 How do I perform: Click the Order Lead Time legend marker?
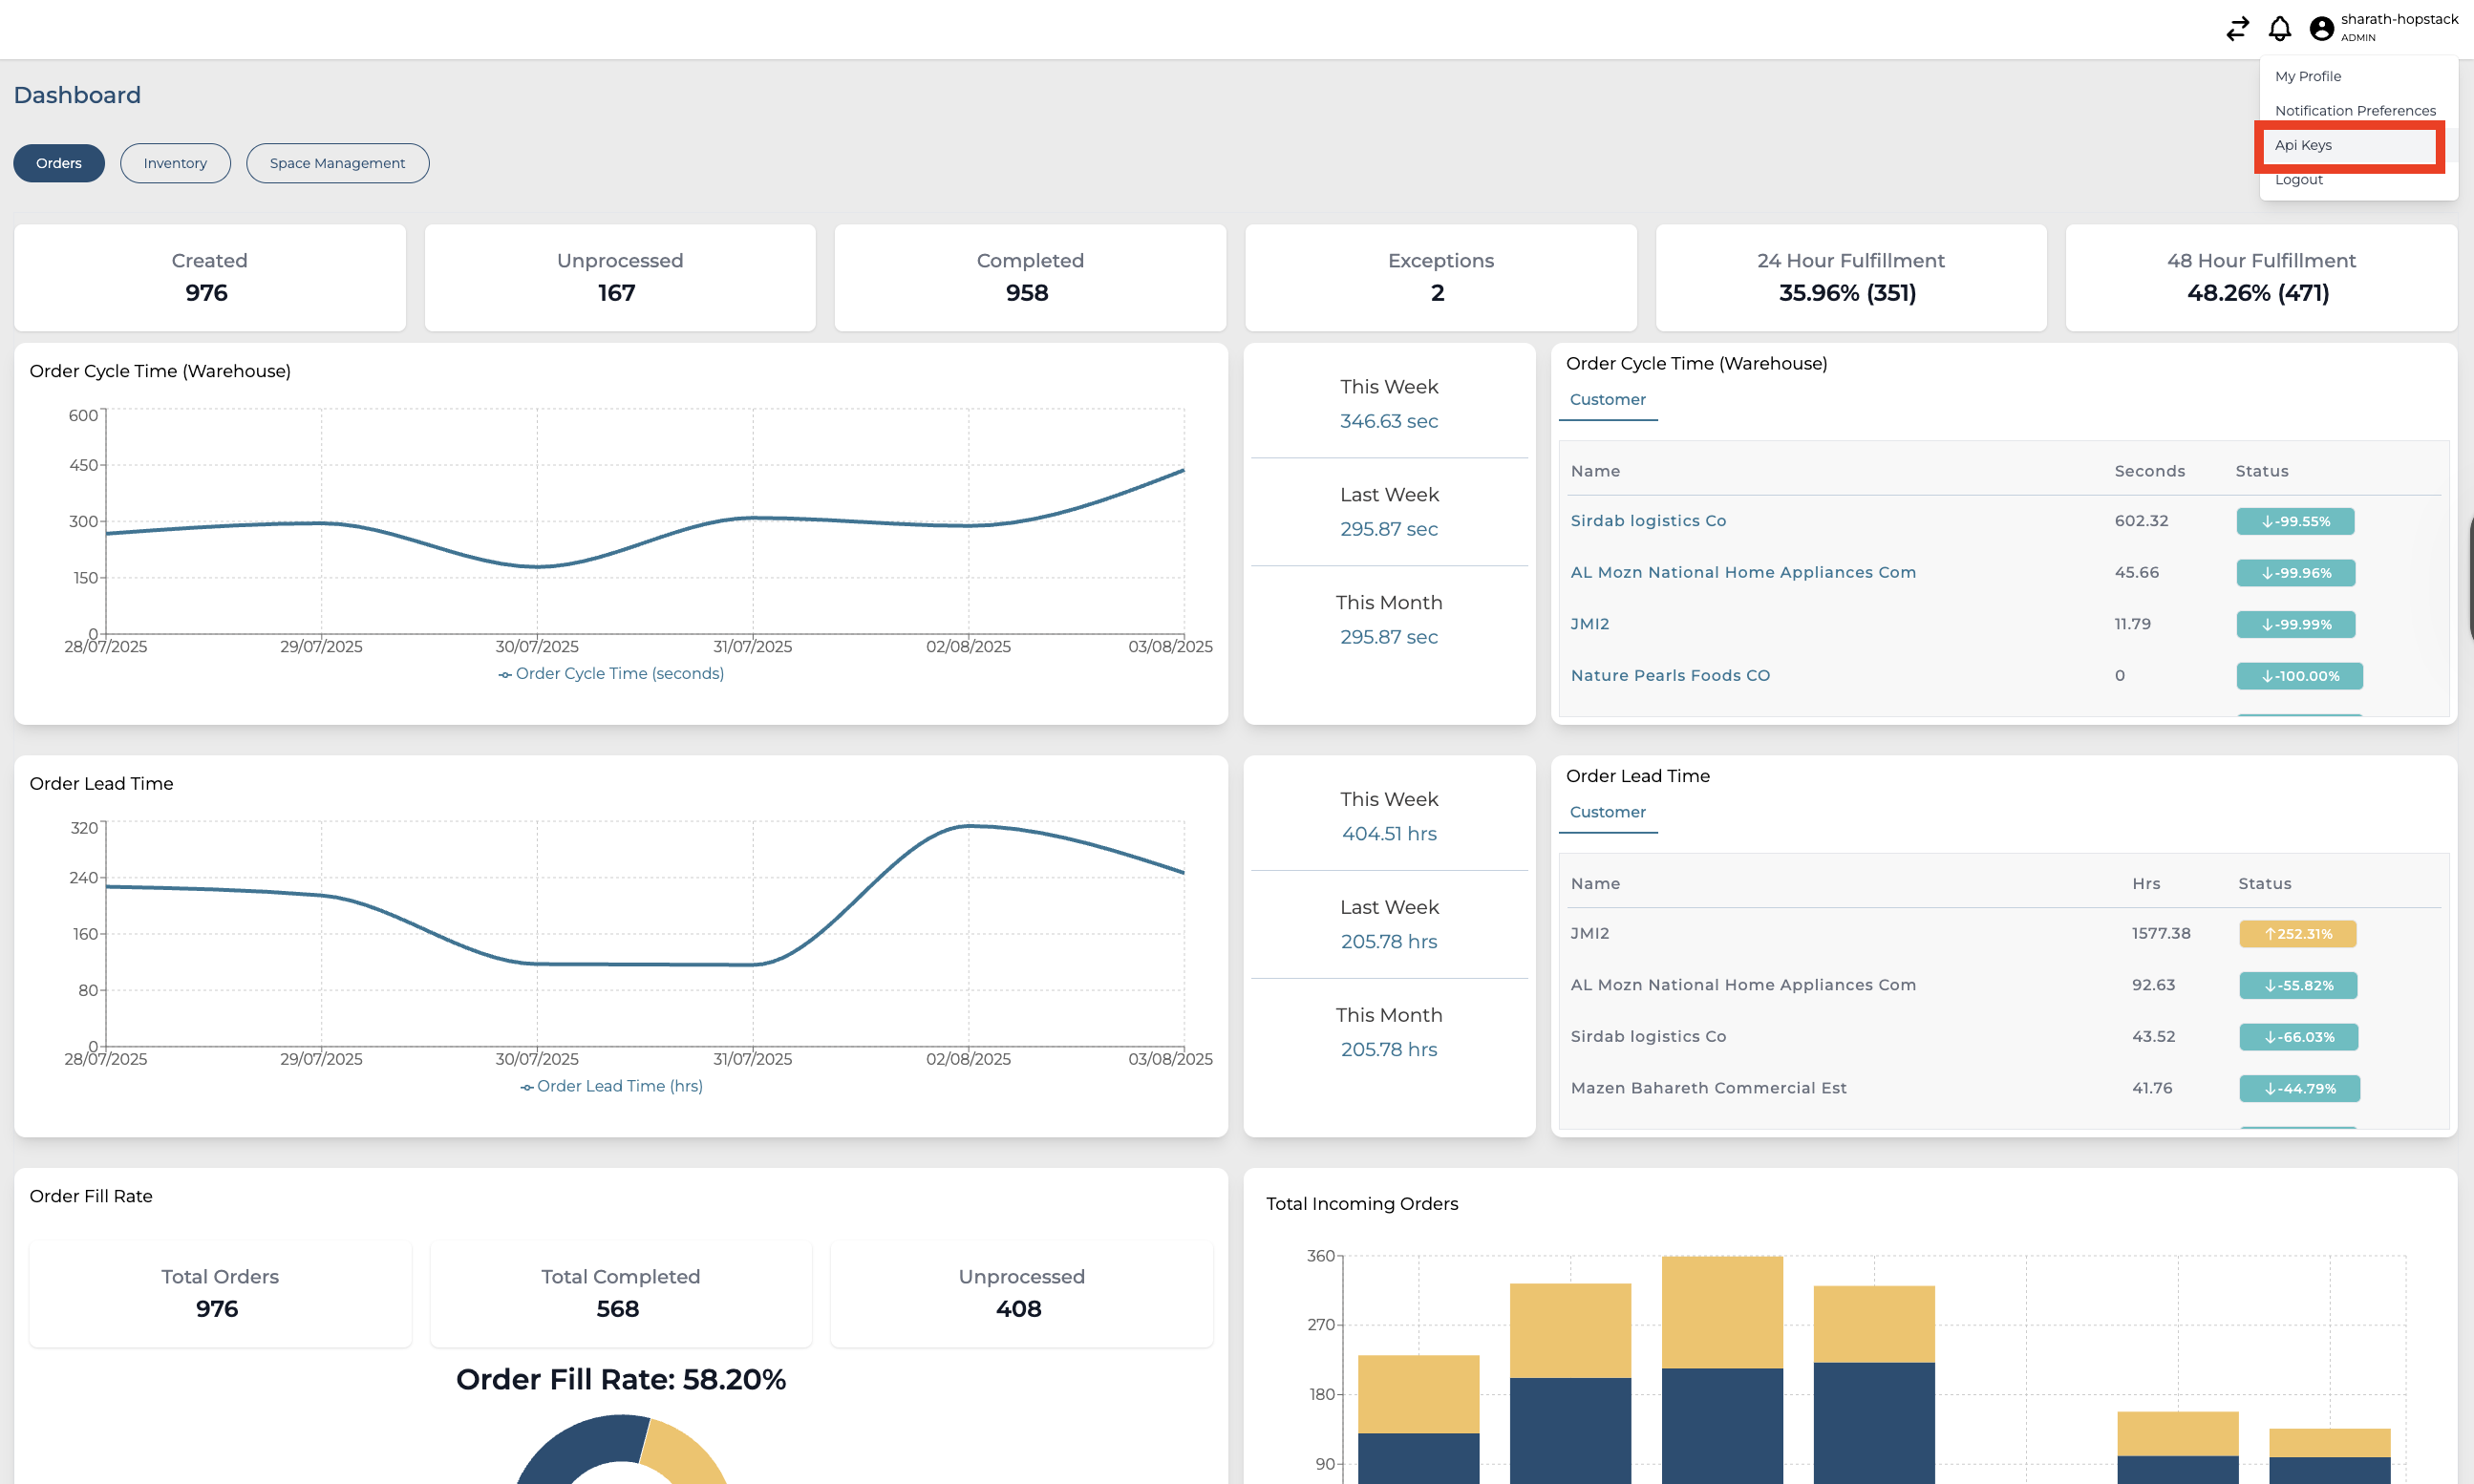(526, 1087)
